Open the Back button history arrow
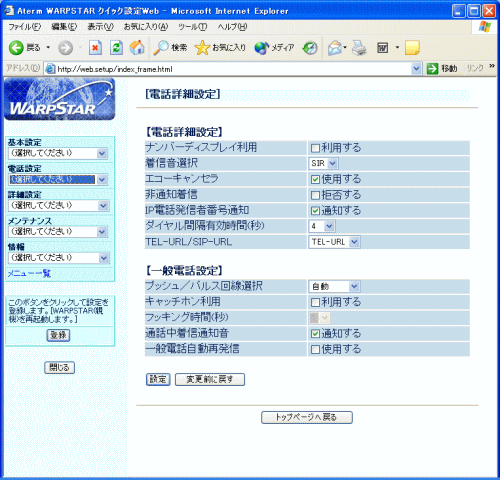 (48, 48)
